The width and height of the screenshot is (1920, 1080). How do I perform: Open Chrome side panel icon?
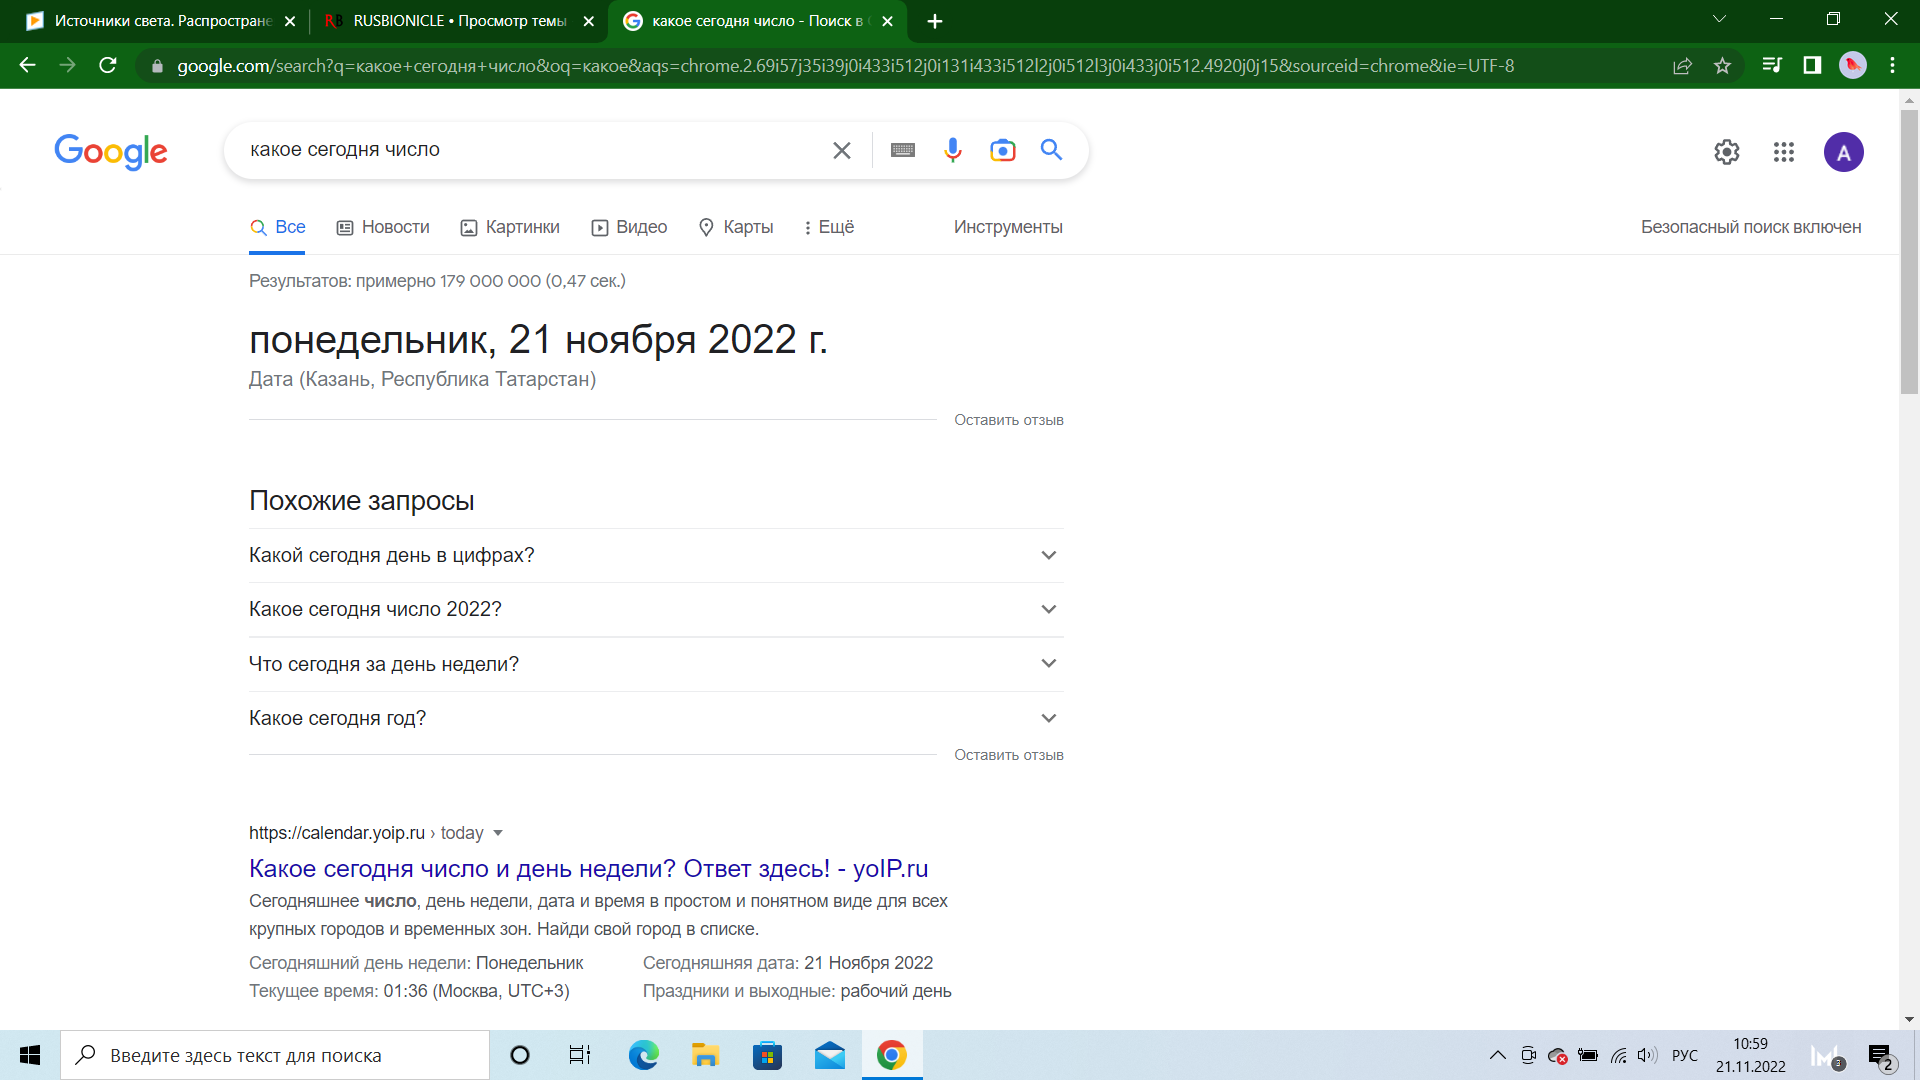tap(1812, 66)
